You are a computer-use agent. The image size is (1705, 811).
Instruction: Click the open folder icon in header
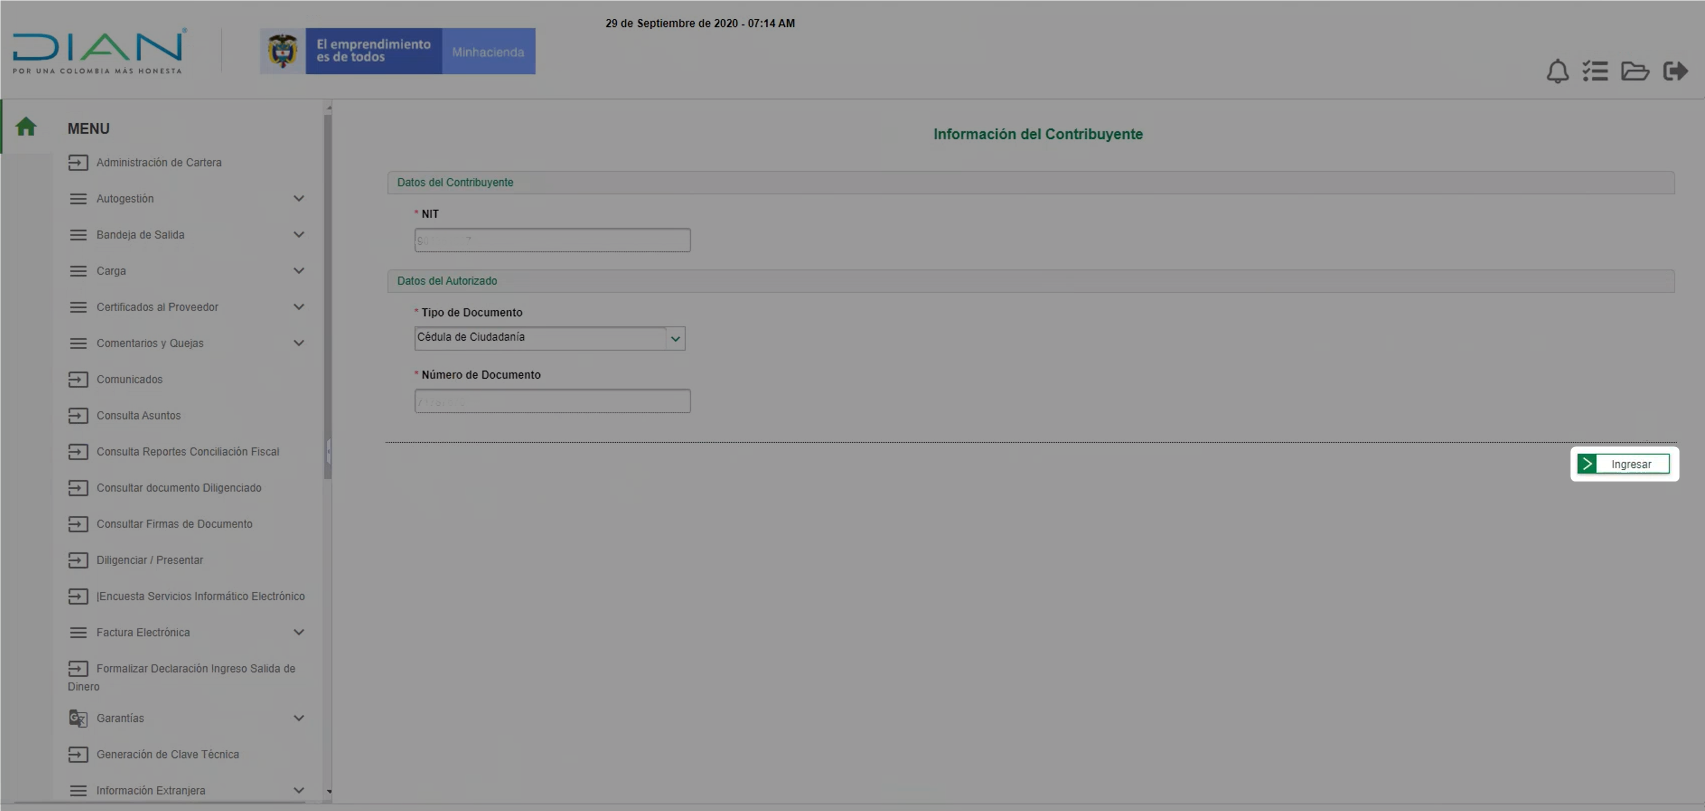1635,71
